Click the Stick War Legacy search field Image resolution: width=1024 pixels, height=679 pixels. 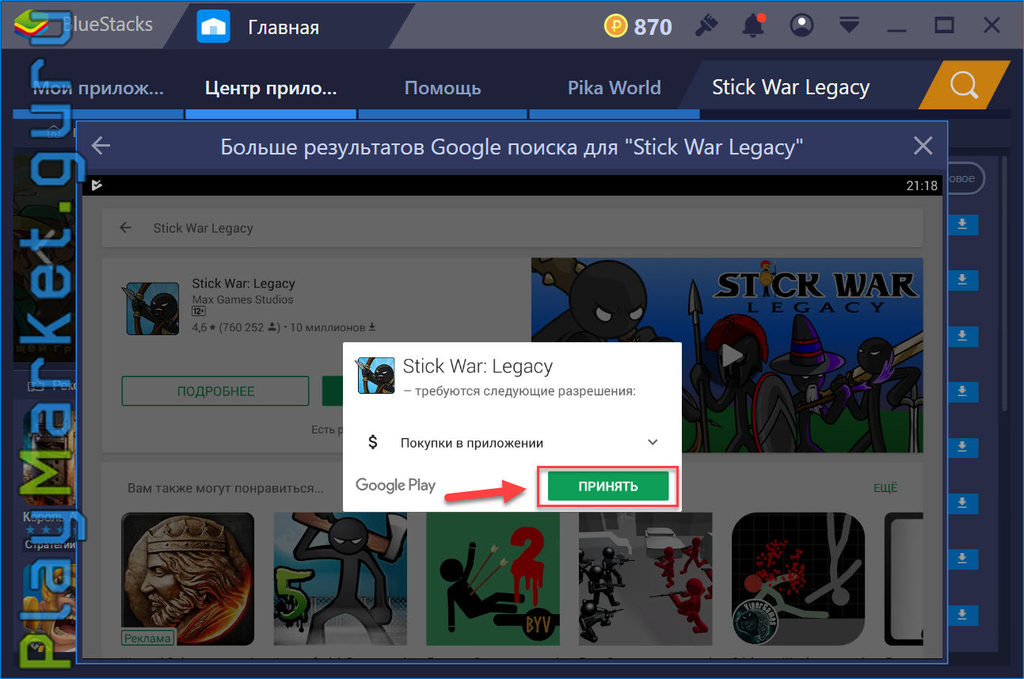512,228
